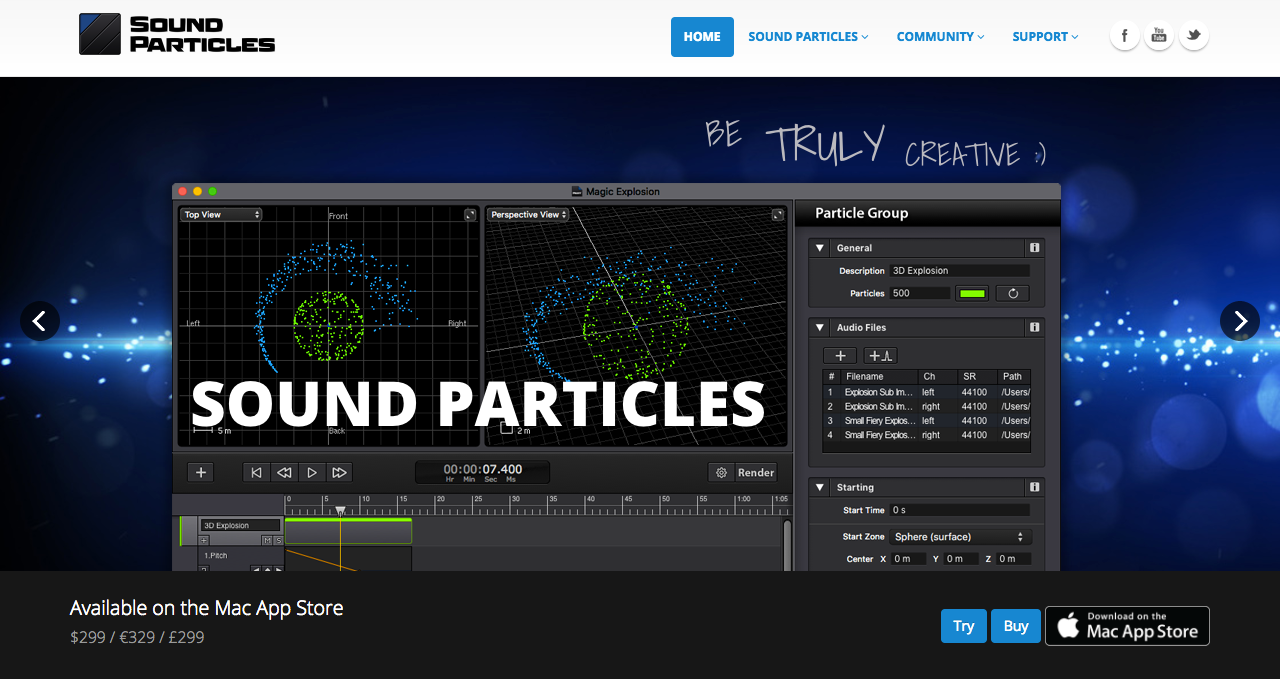Collapse the Audio Files panel

819,327
